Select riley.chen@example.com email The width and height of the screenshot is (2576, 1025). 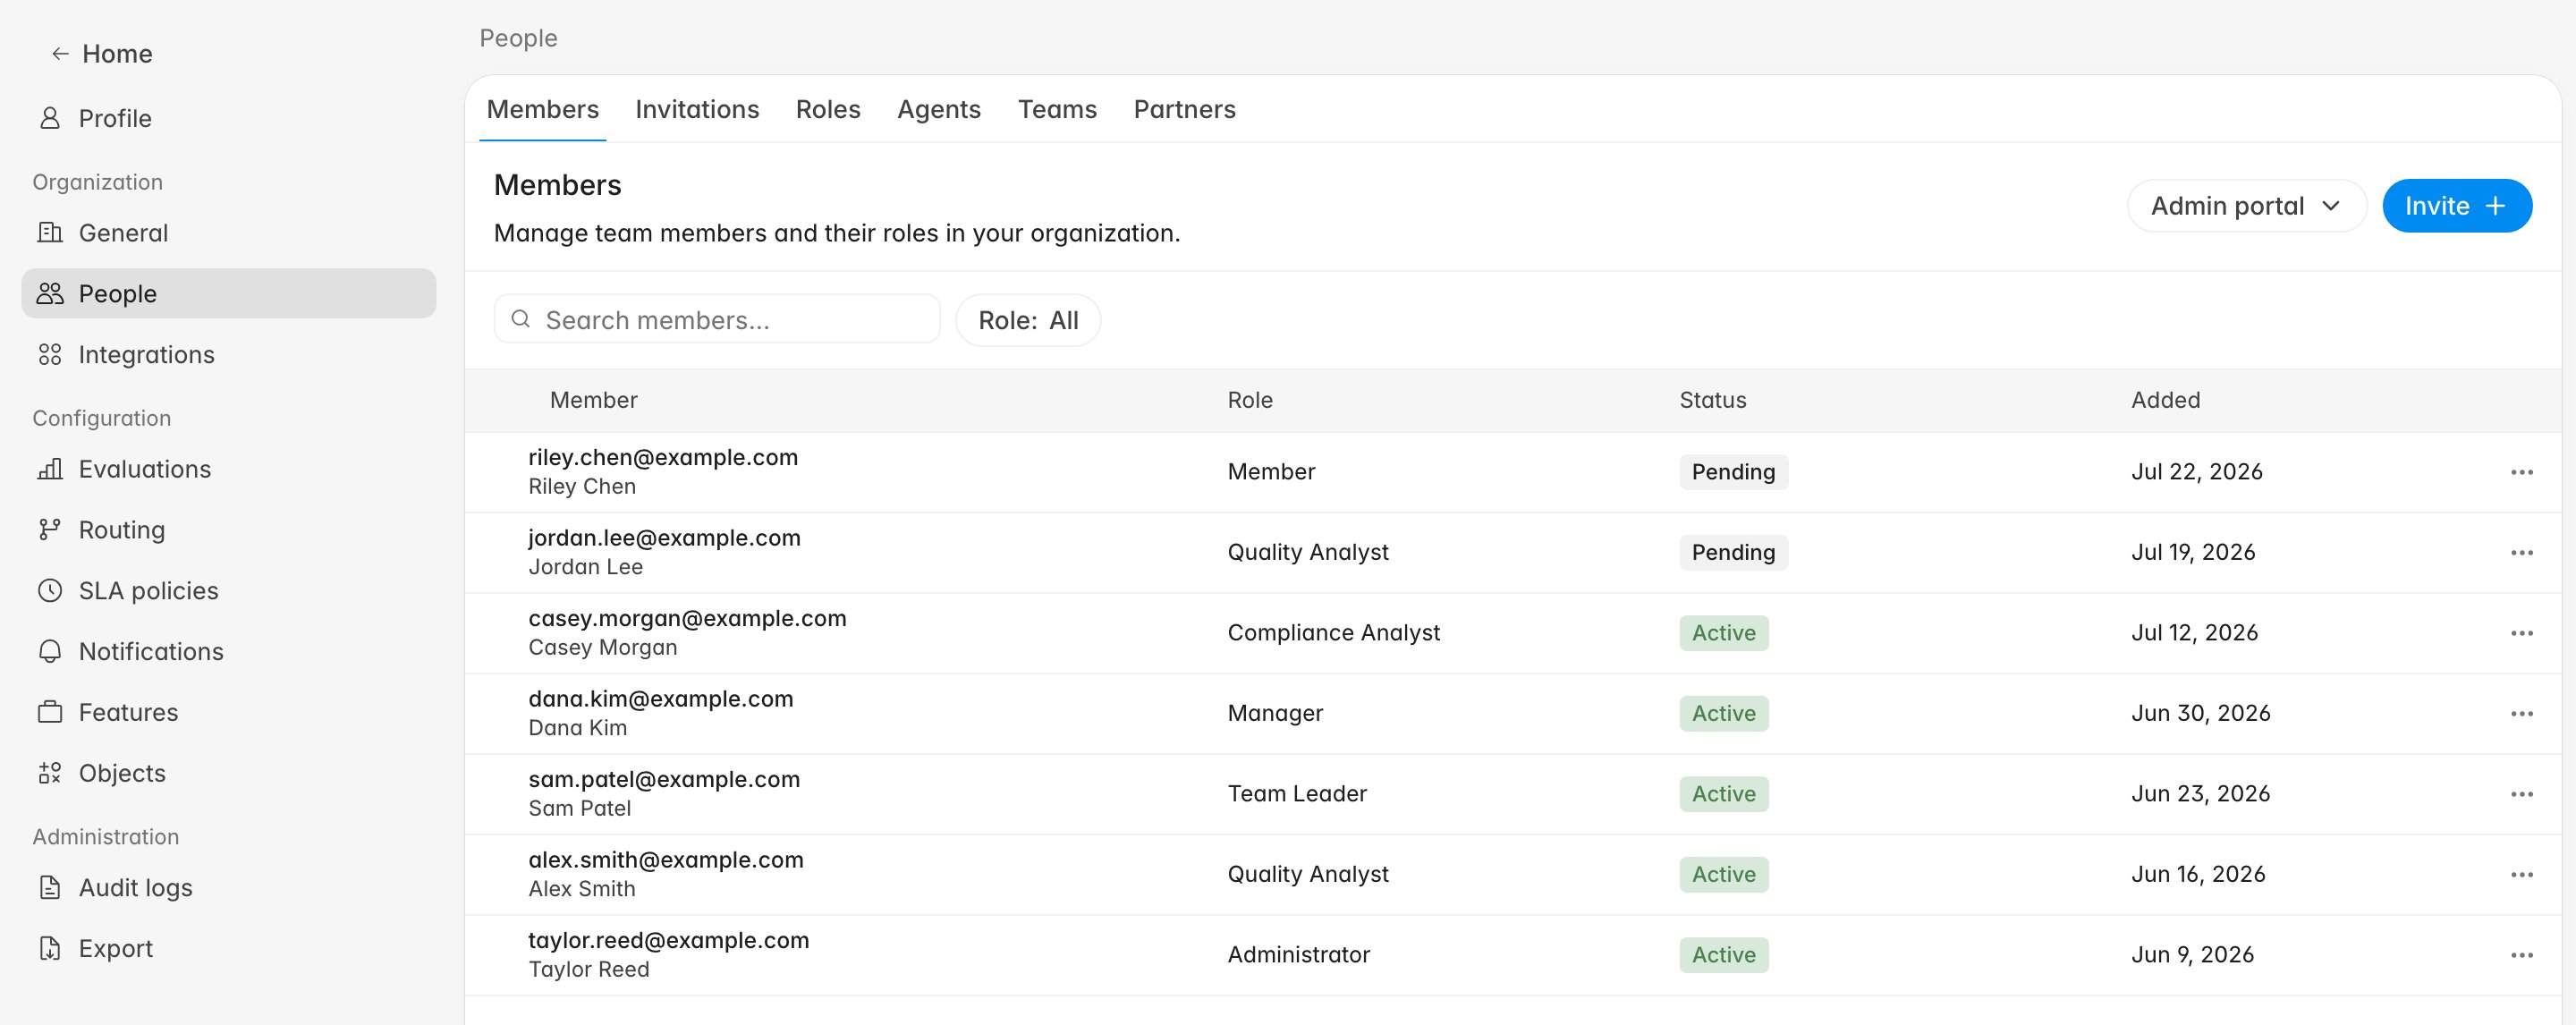(663, 457)
